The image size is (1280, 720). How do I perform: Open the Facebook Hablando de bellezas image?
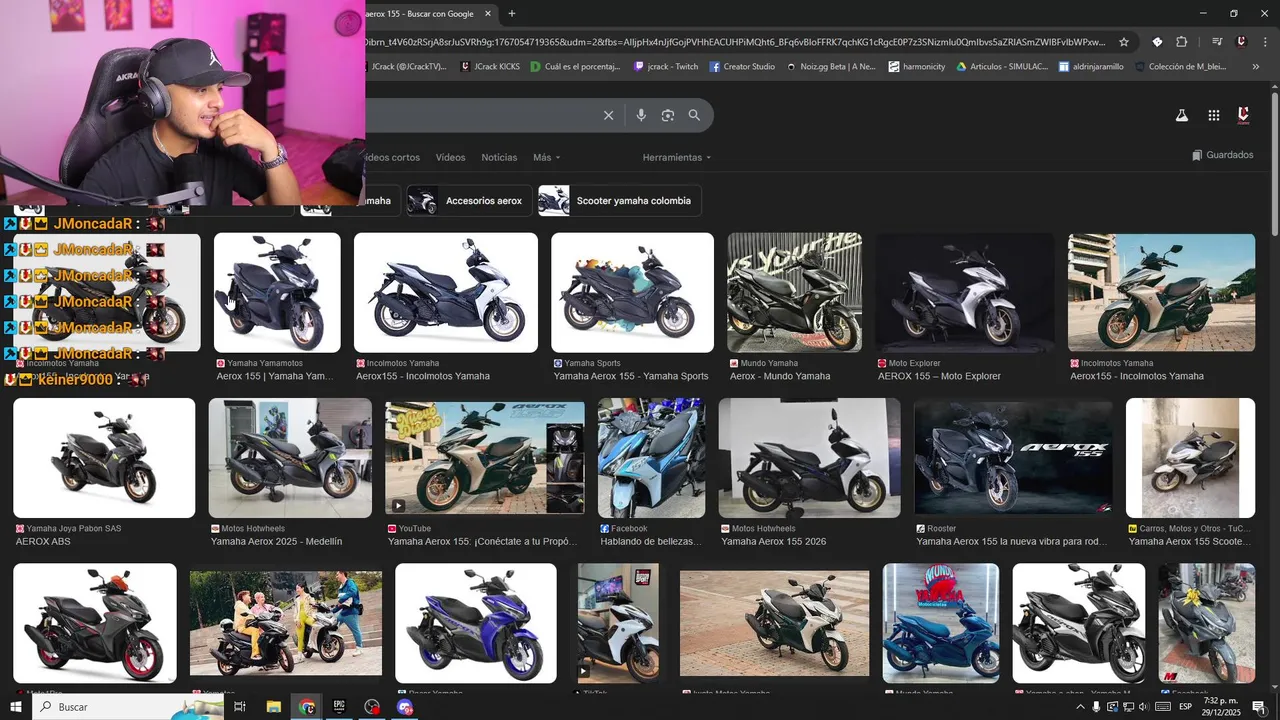pos(651,458)
